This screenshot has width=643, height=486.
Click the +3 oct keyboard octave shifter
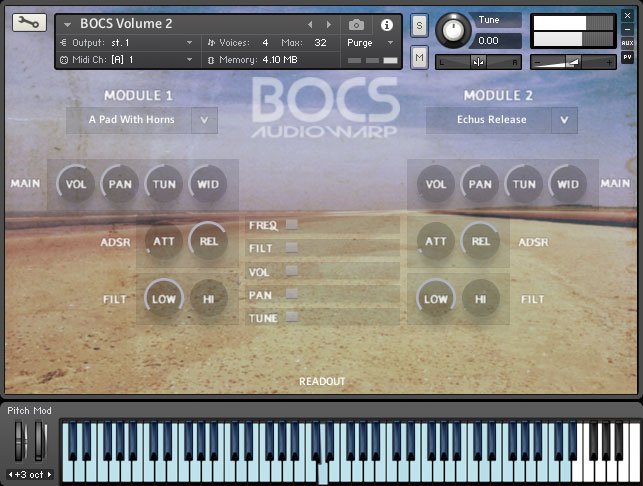click(x=27, y=473)
